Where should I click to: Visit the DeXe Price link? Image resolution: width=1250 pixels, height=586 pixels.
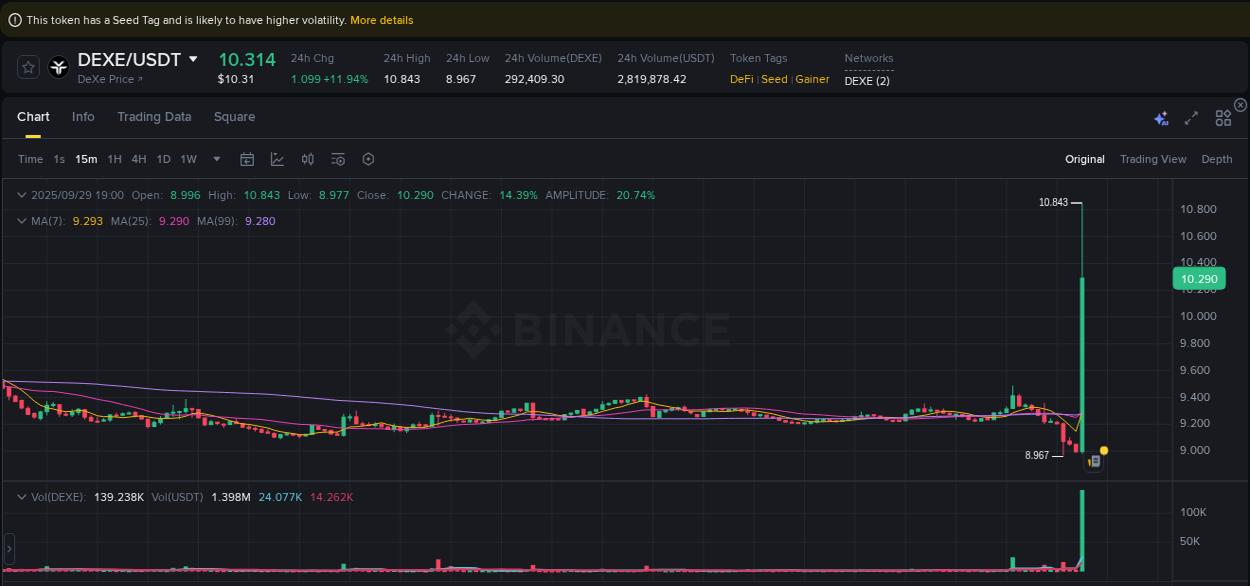tap(105, 79)
